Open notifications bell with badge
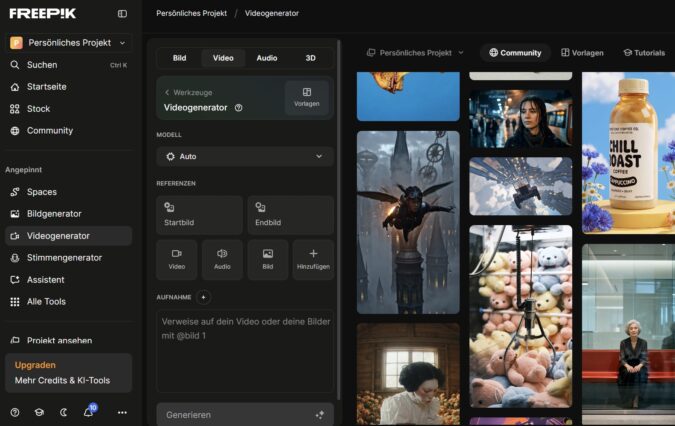Screen dimensions: 675x426 tap(88, 412)
